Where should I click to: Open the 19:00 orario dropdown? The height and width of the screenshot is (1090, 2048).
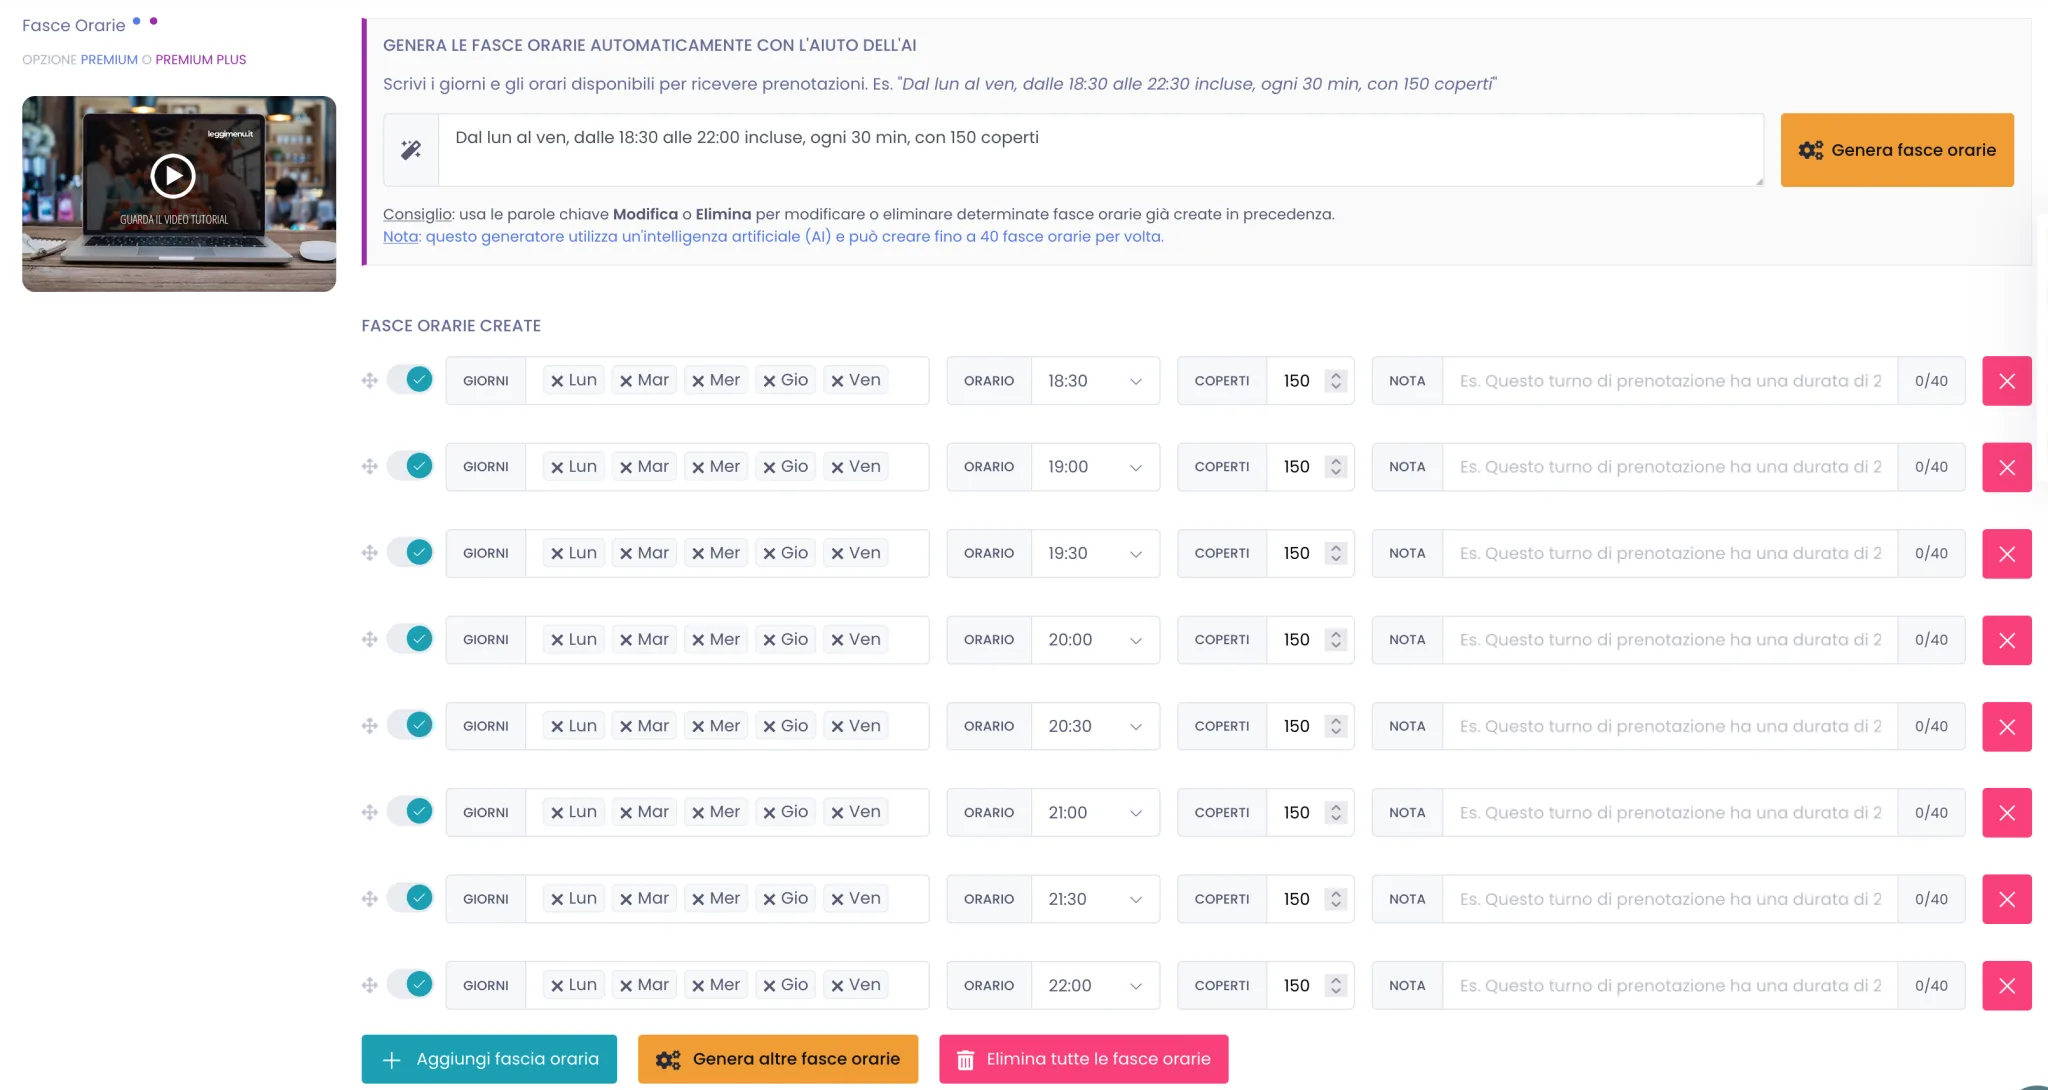(1095, 467)
